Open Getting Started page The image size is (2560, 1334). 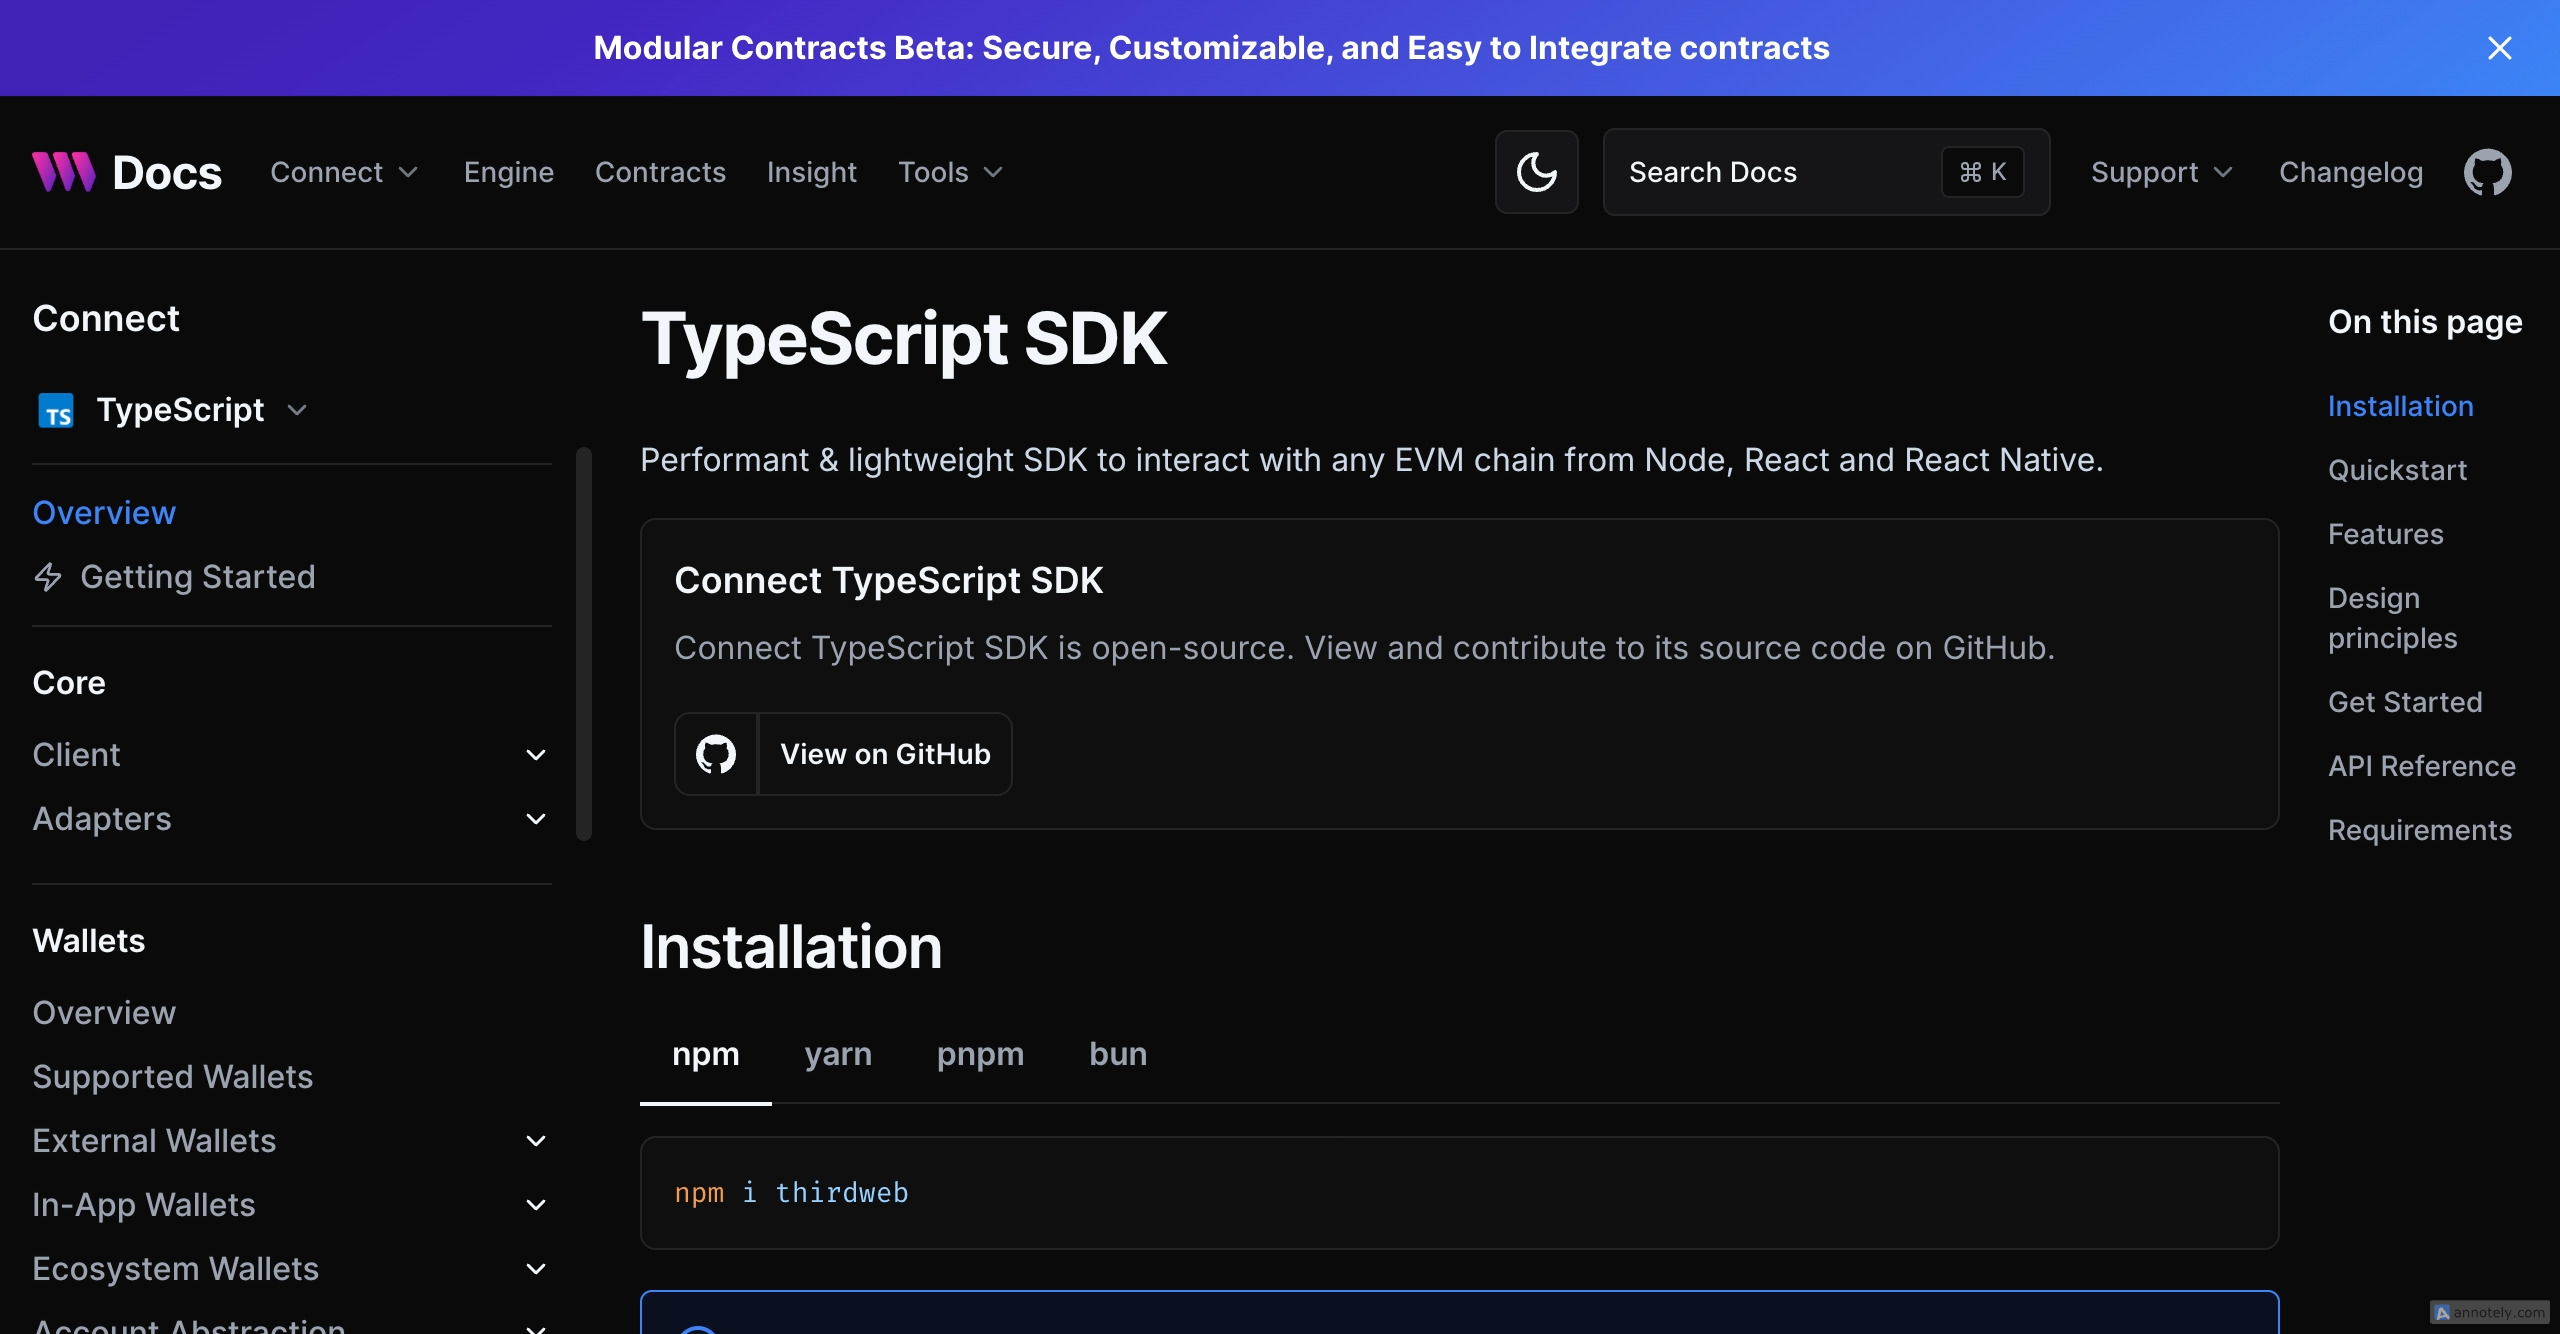point(198,577)
